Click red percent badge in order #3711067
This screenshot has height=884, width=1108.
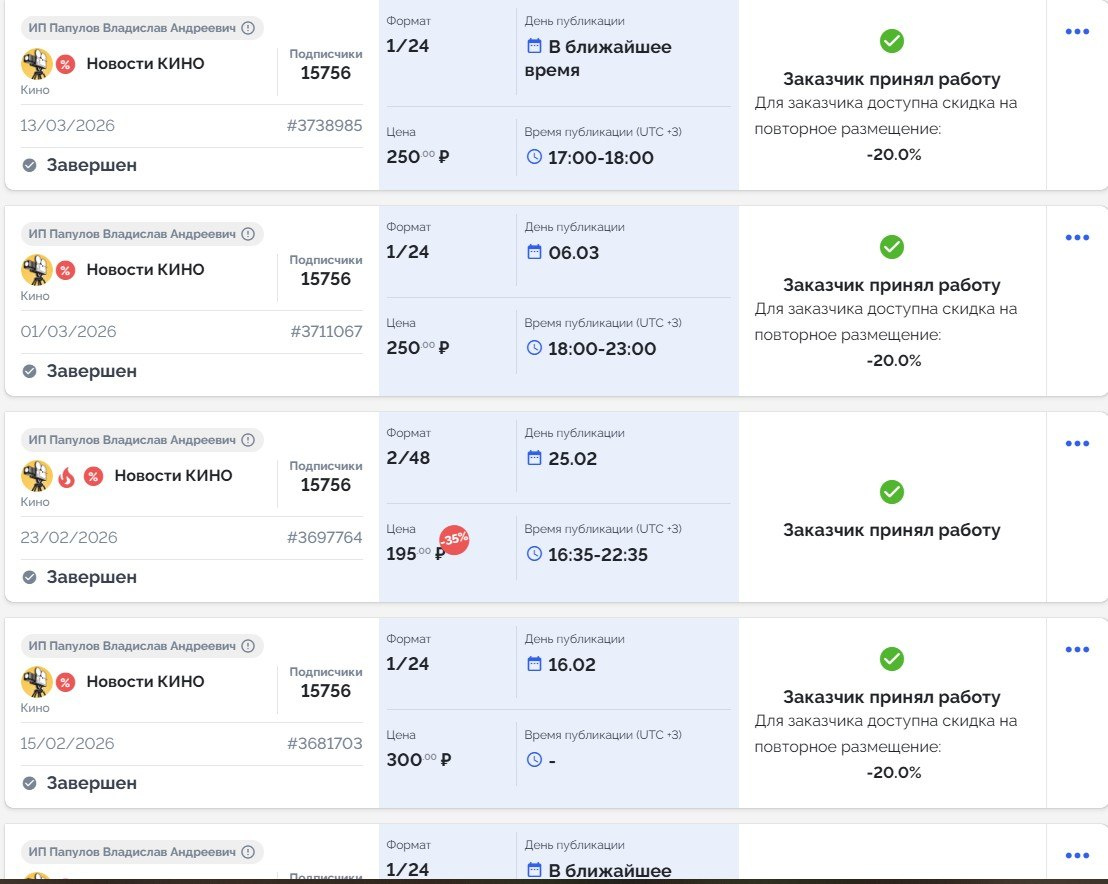(x=65, y=270)
